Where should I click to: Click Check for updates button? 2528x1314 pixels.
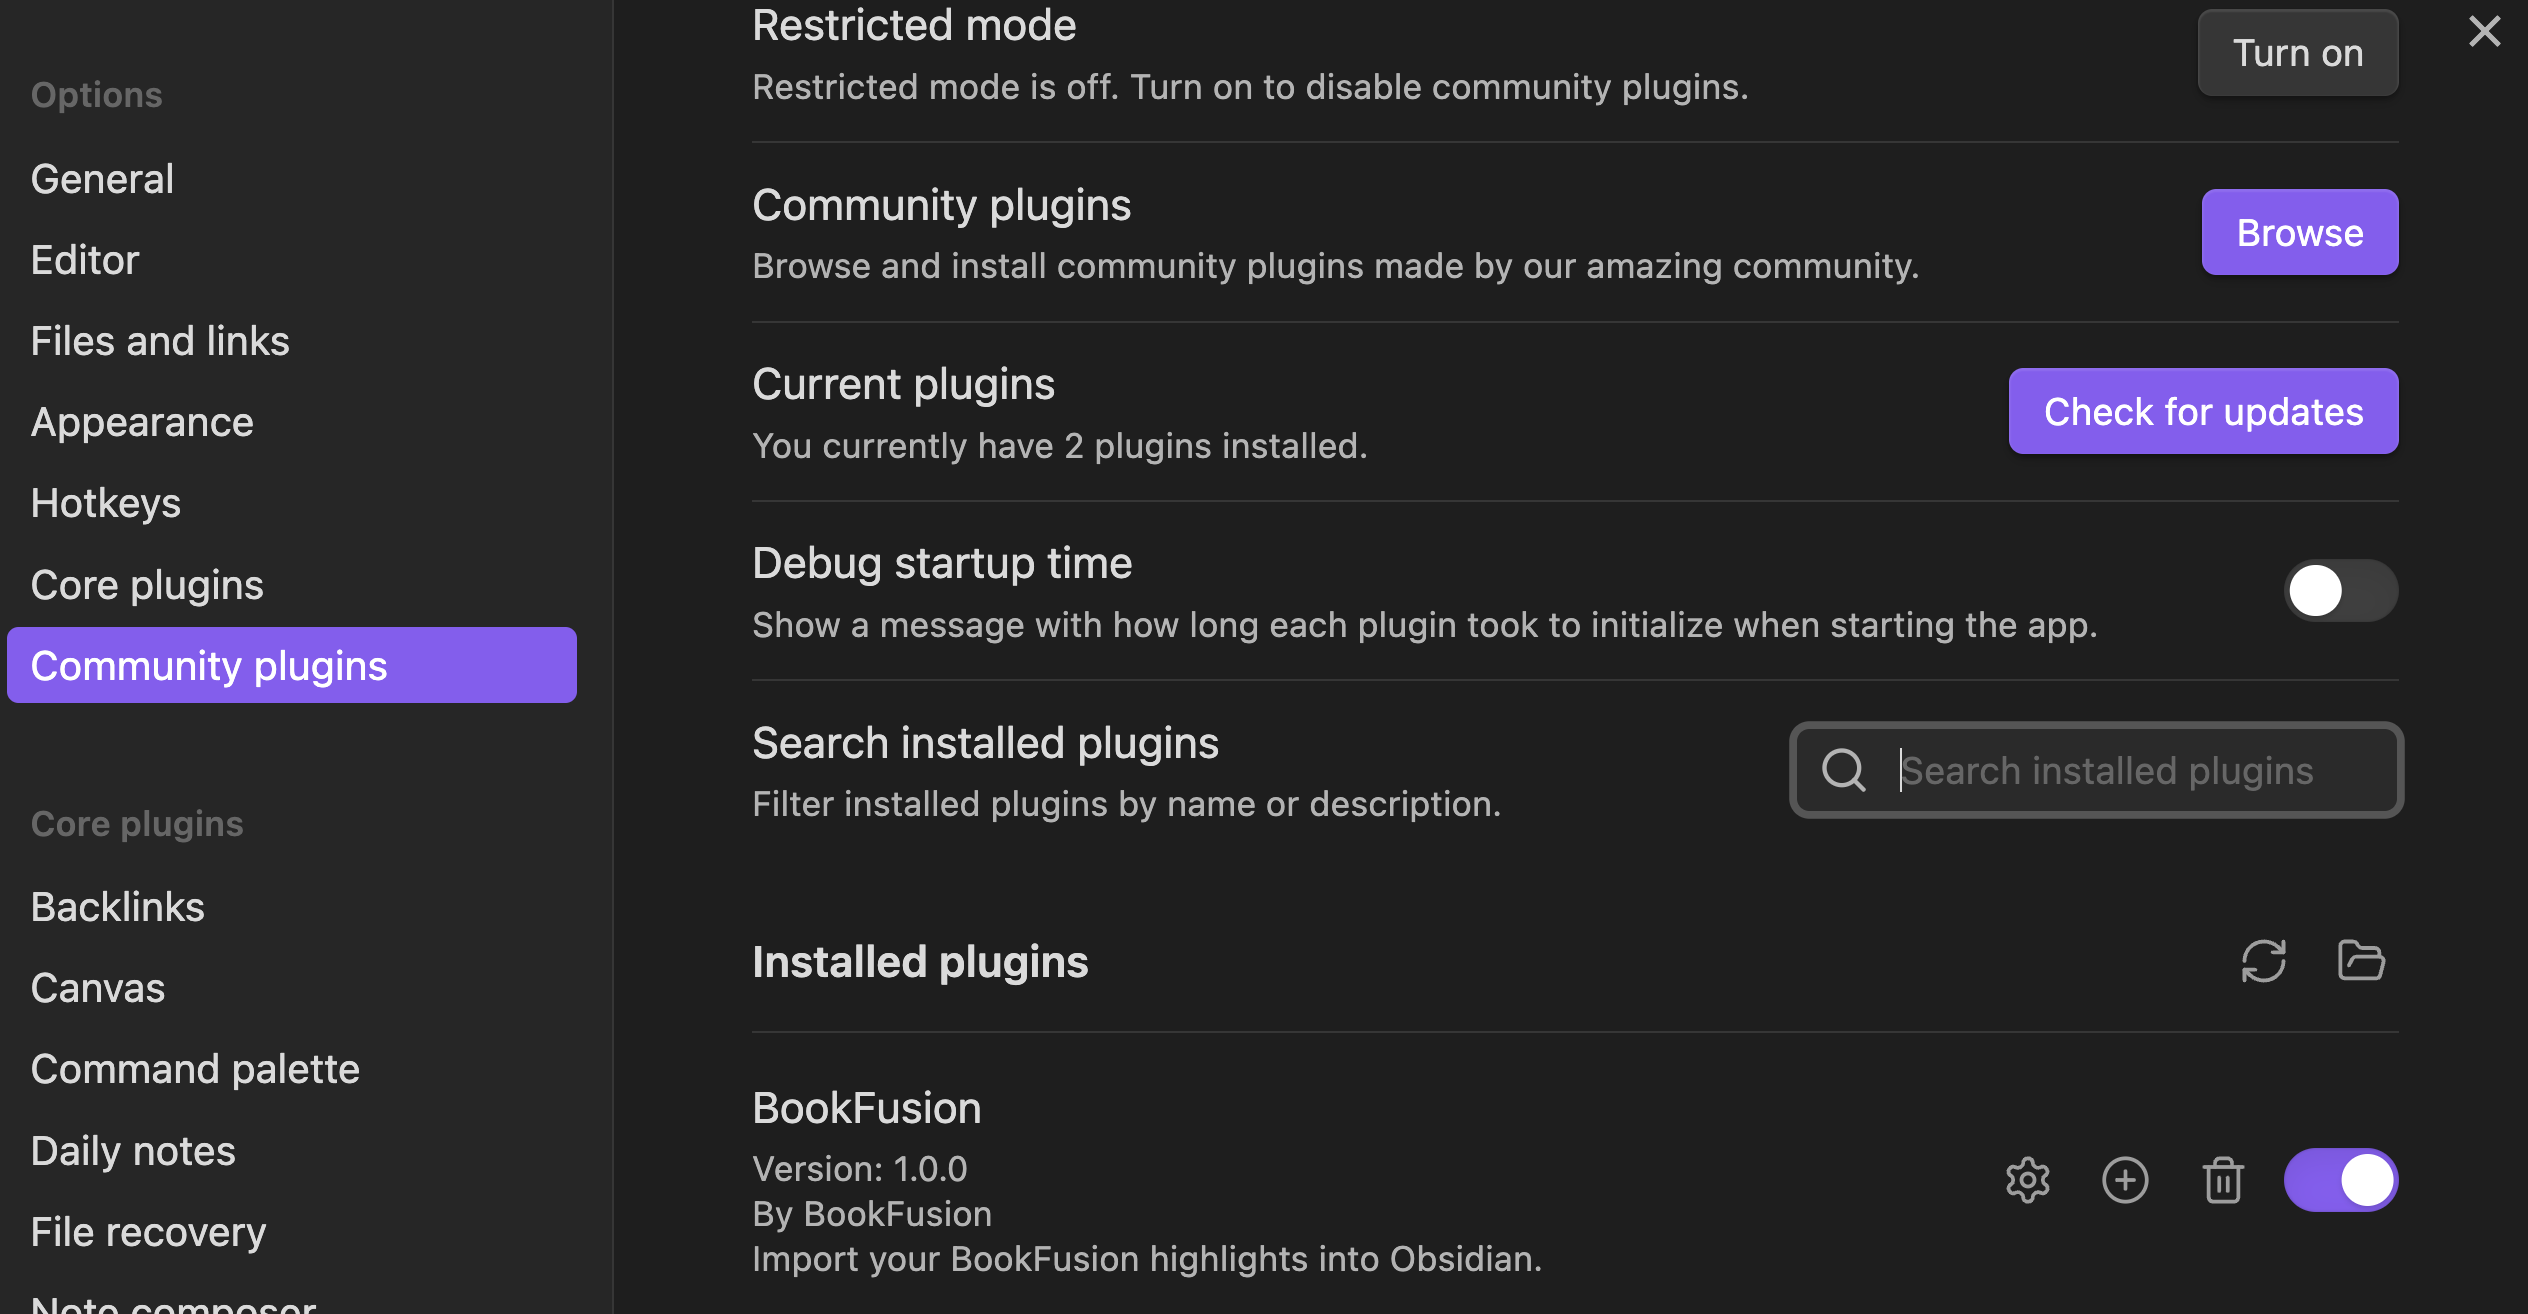(x=2203, y=411)
